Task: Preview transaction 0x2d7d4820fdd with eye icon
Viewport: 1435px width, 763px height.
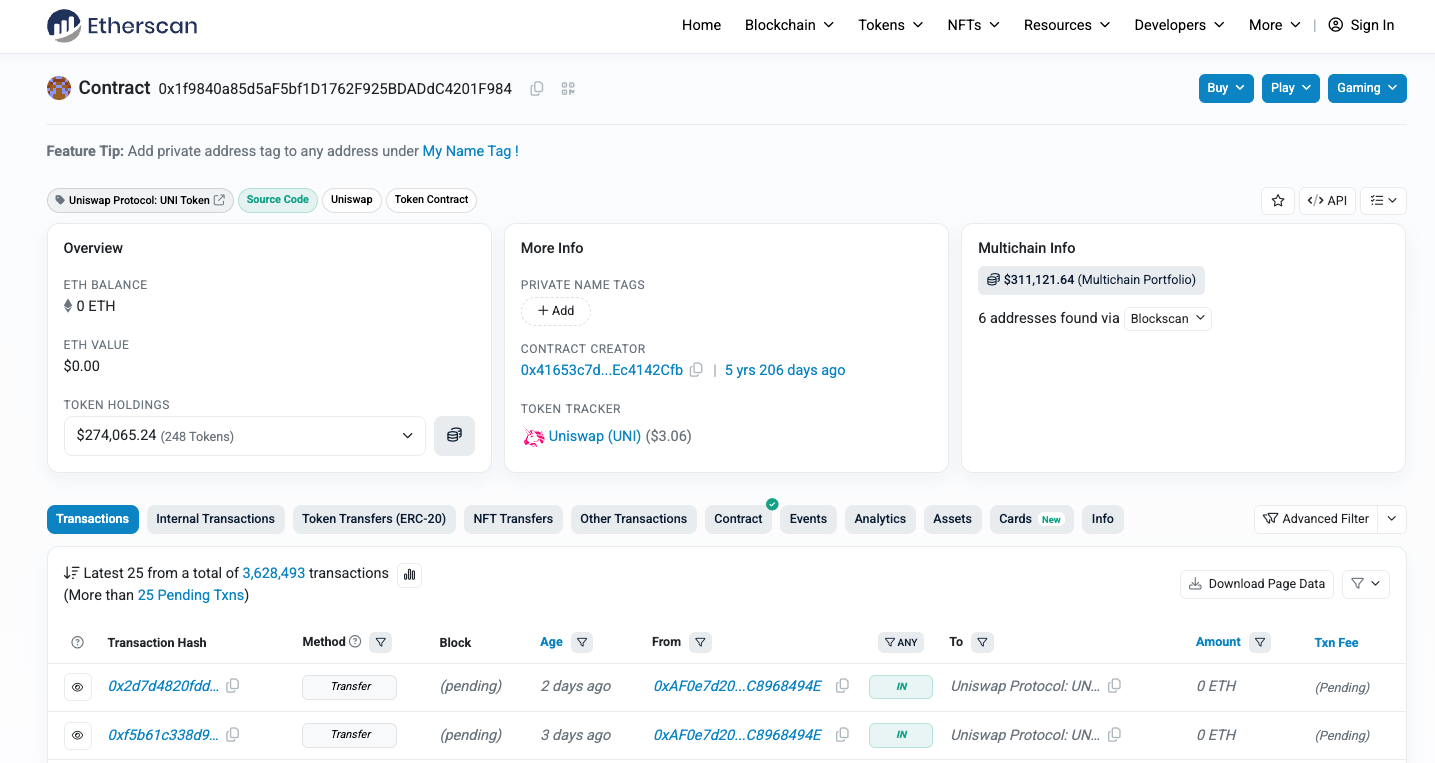Action: pos(78,687)
